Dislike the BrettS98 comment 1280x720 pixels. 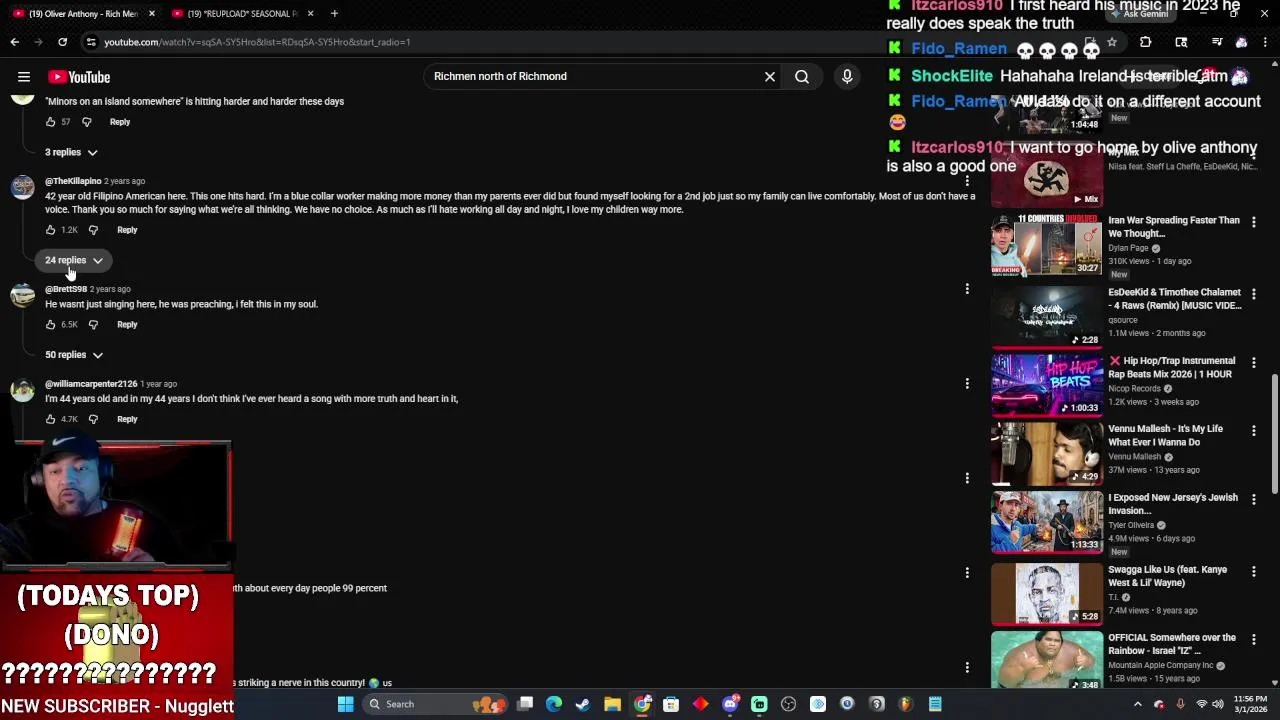click(x=93, y=324)
